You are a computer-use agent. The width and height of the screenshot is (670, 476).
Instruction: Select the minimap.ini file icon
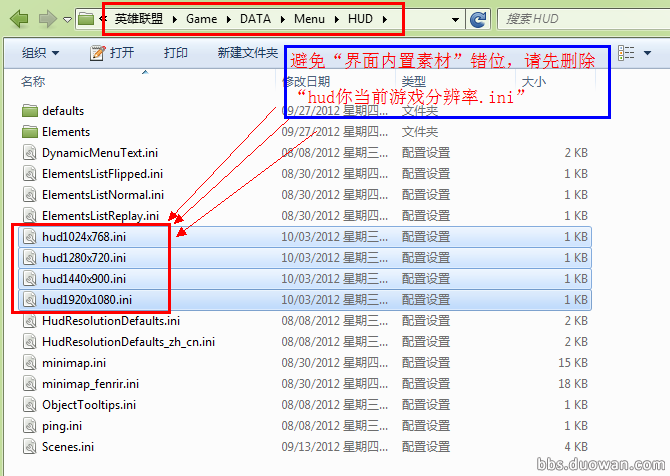[29, 362]
